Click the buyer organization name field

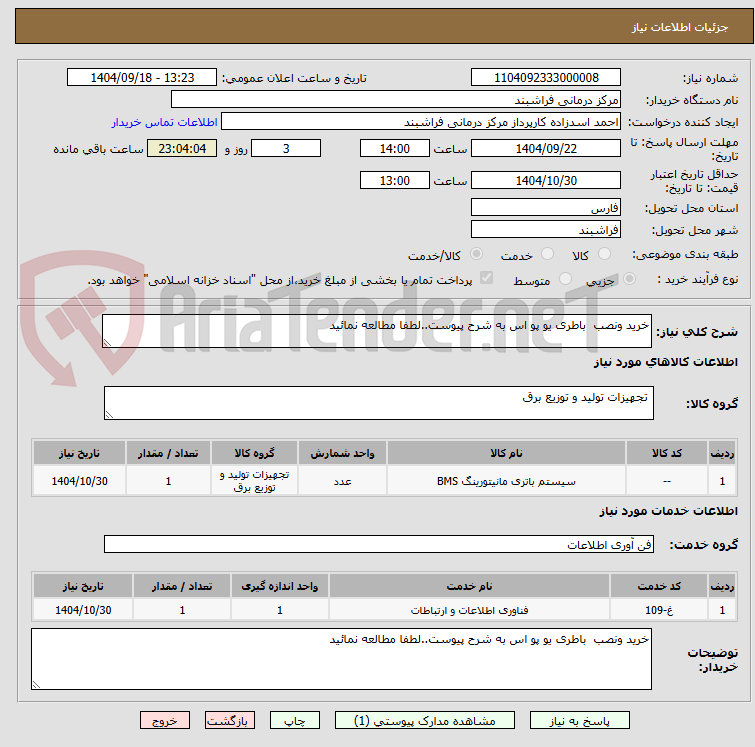coord(396,100)
